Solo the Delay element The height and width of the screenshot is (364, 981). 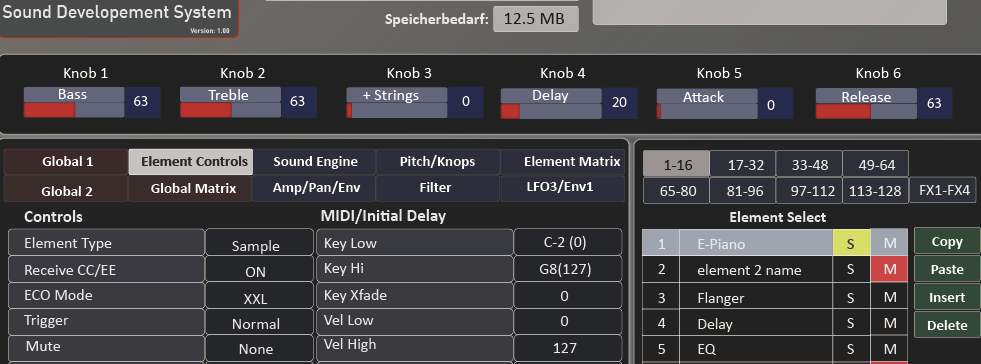pos(851,323)
